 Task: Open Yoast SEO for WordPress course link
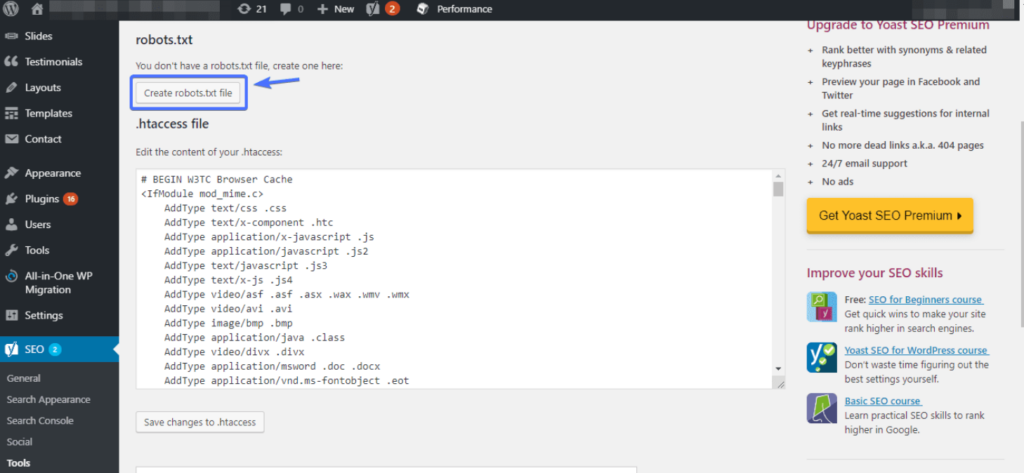916,350
